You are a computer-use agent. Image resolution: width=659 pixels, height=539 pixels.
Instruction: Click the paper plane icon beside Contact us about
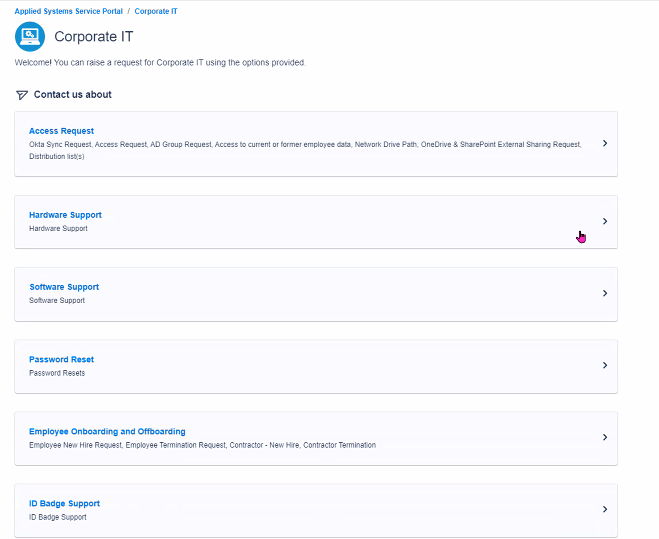(x=22, y=95)
